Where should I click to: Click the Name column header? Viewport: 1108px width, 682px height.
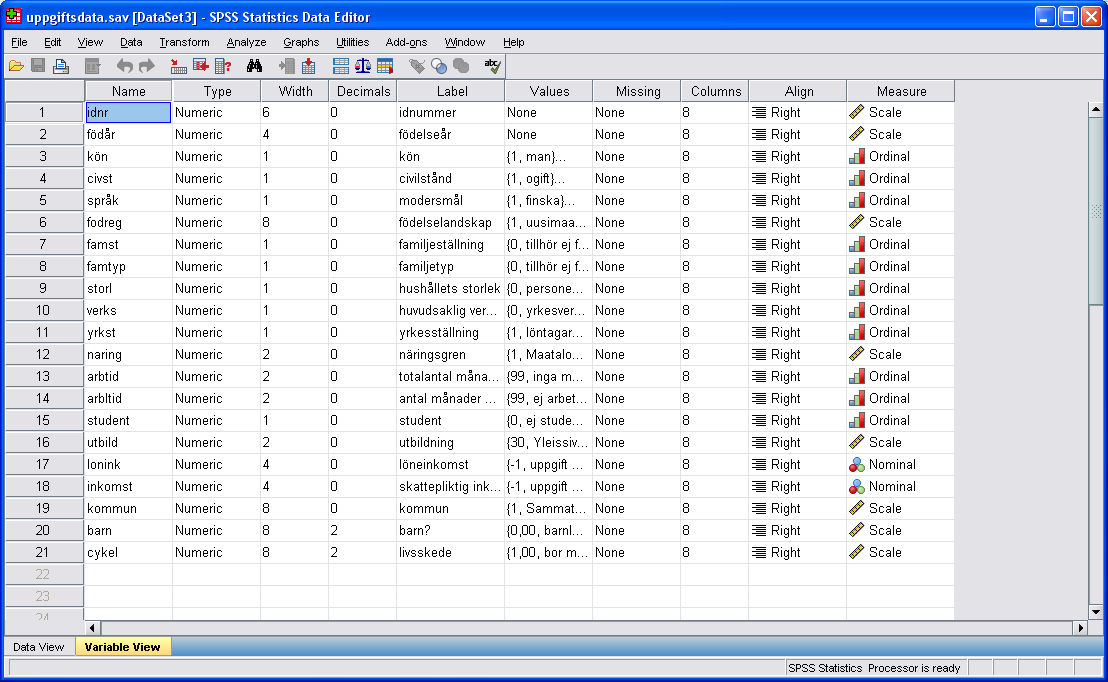[129, 91]
